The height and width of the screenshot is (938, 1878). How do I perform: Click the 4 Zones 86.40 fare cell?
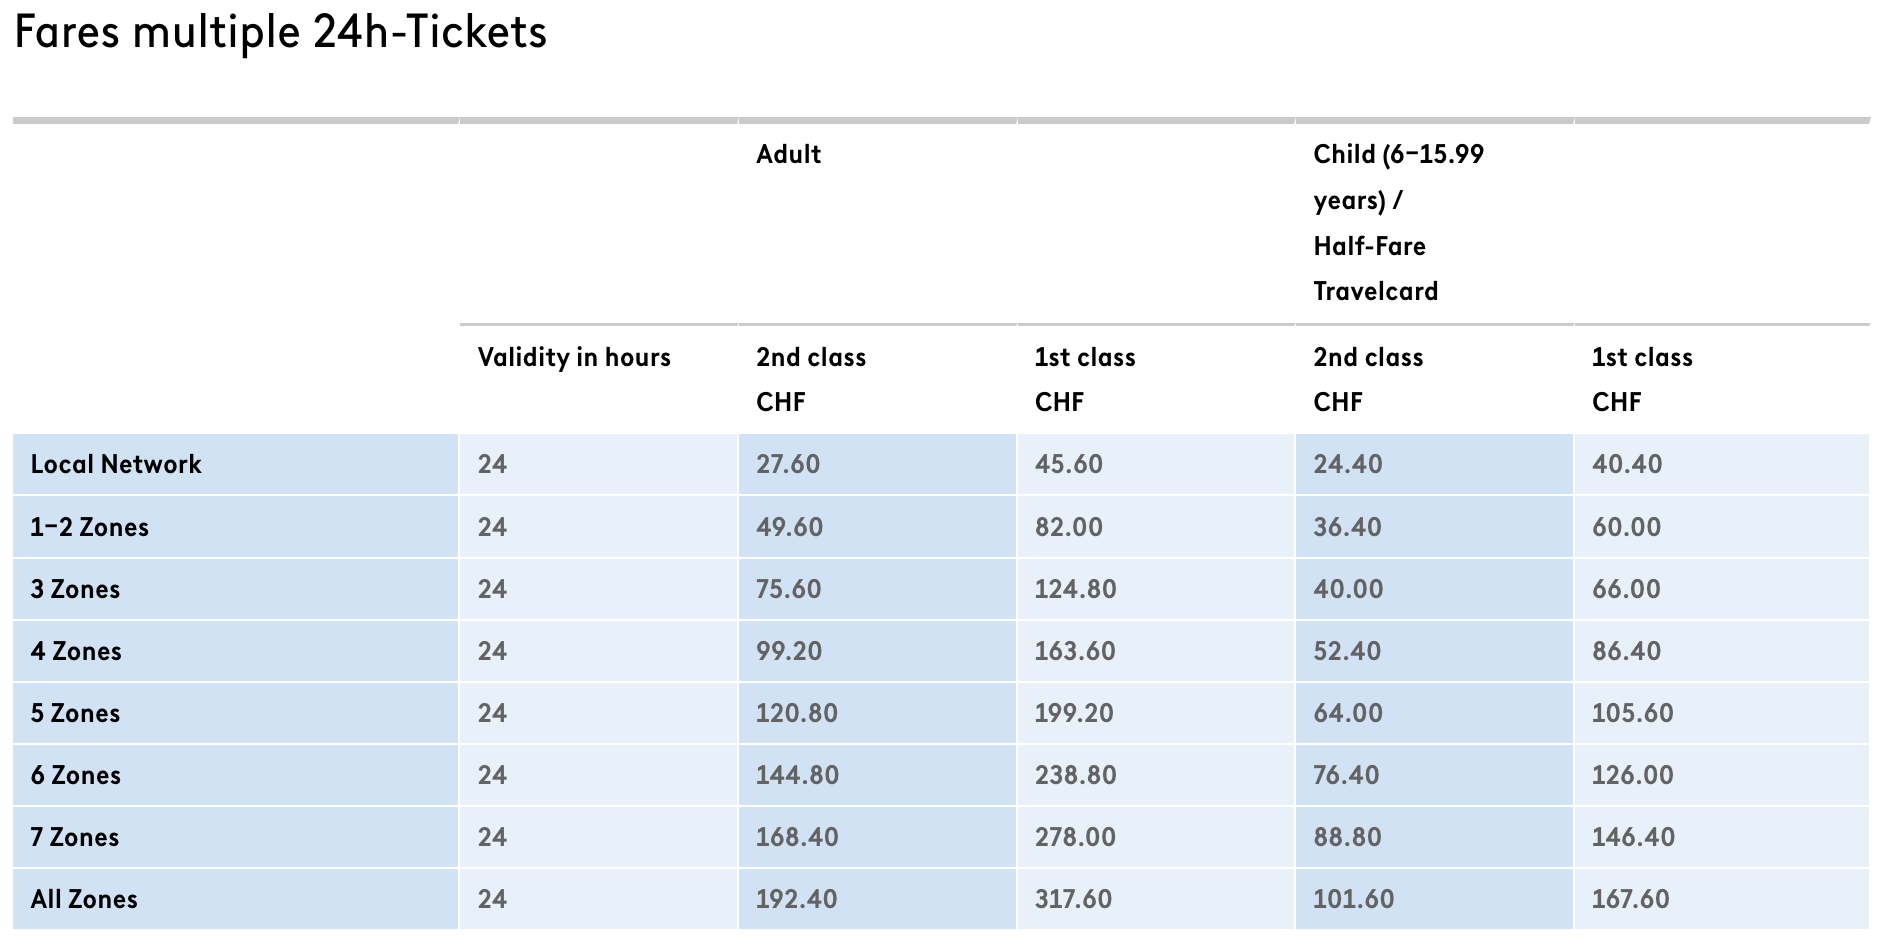pyautogui.click(x=1626, y=651)
